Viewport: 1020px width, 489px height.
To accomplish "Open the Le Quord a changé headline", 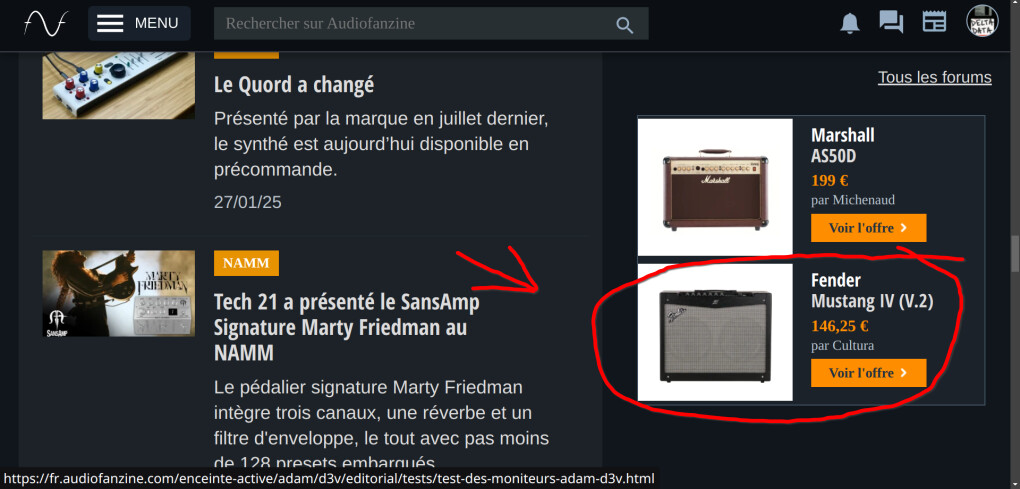I will (294, 85).
